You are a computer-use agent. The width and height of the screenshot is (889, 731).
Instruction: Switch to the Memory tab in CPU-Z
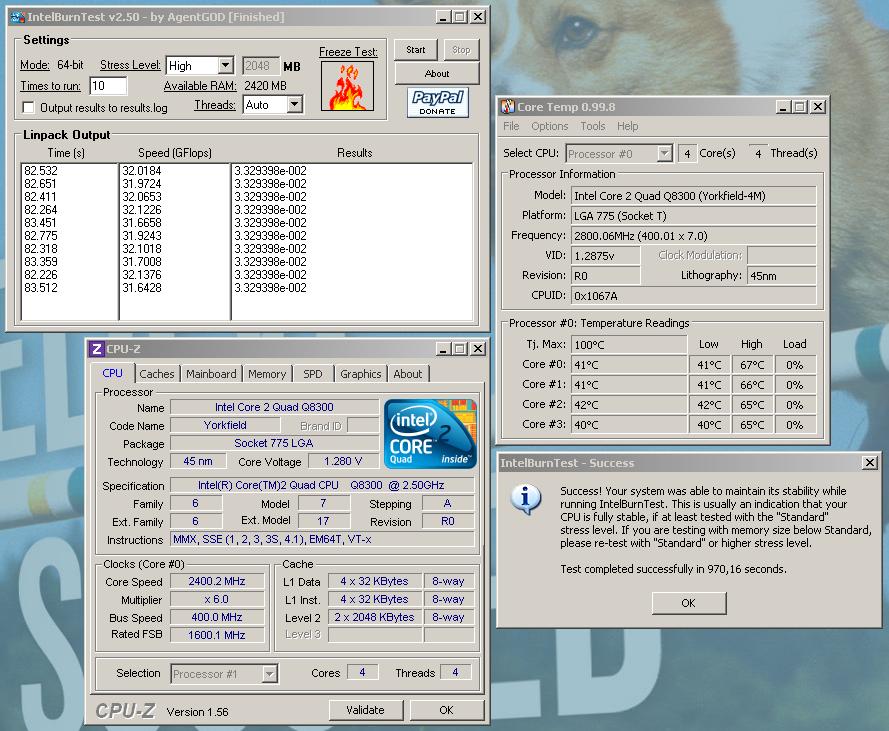[x=266, y=374]
